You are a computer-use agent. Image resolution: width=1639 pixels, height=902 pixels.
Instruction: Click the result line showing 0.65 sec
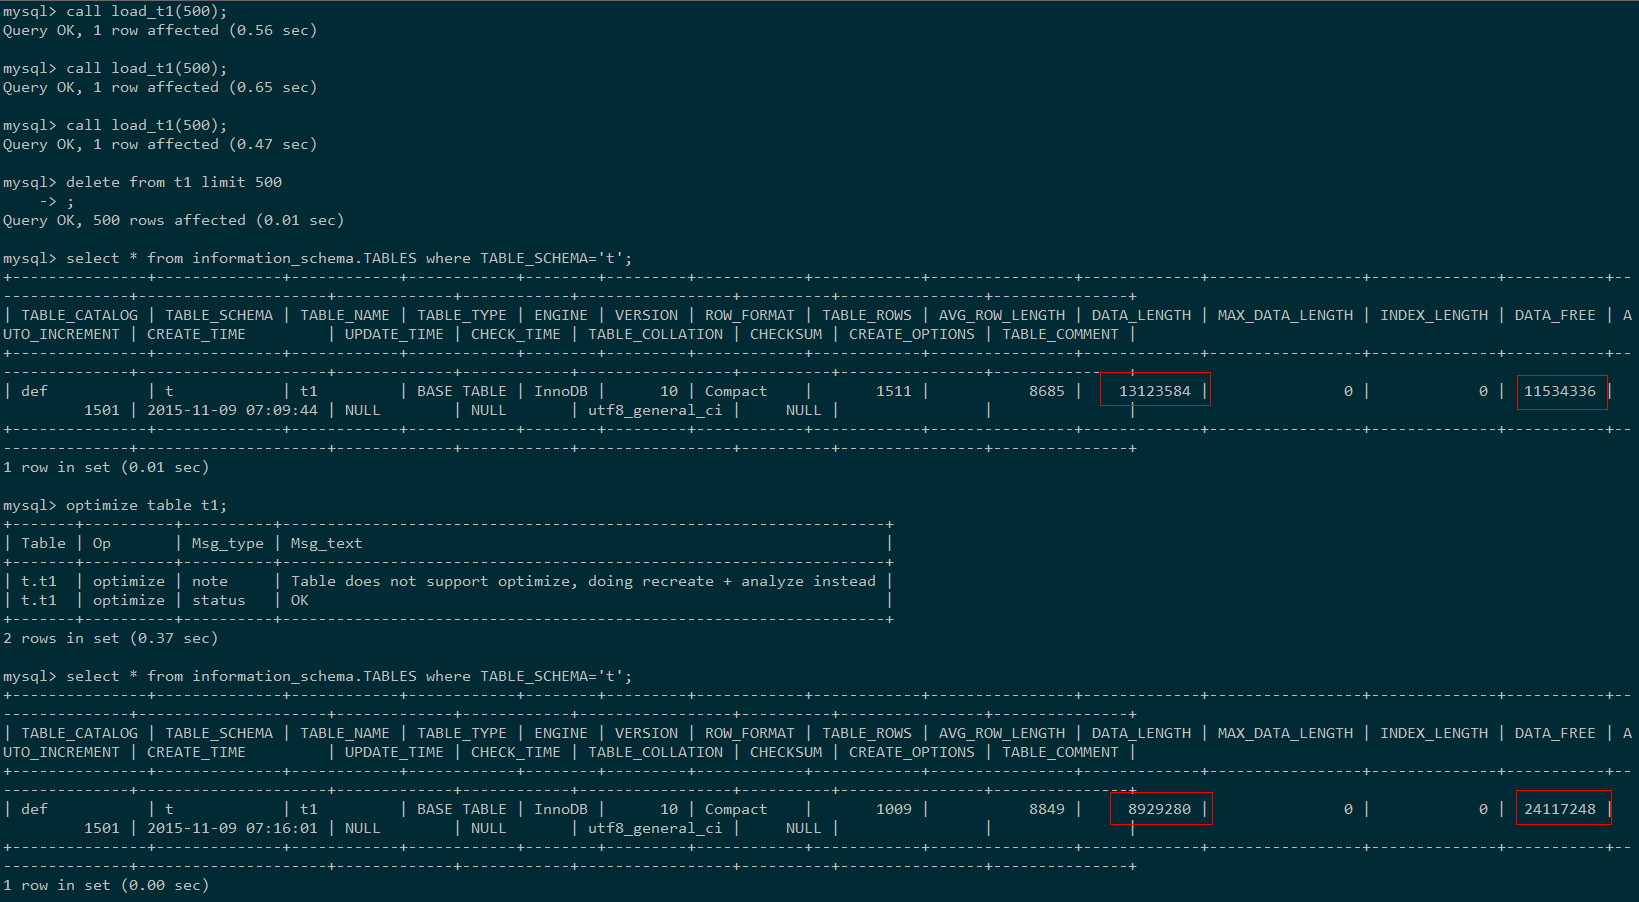tap(160, 88)
